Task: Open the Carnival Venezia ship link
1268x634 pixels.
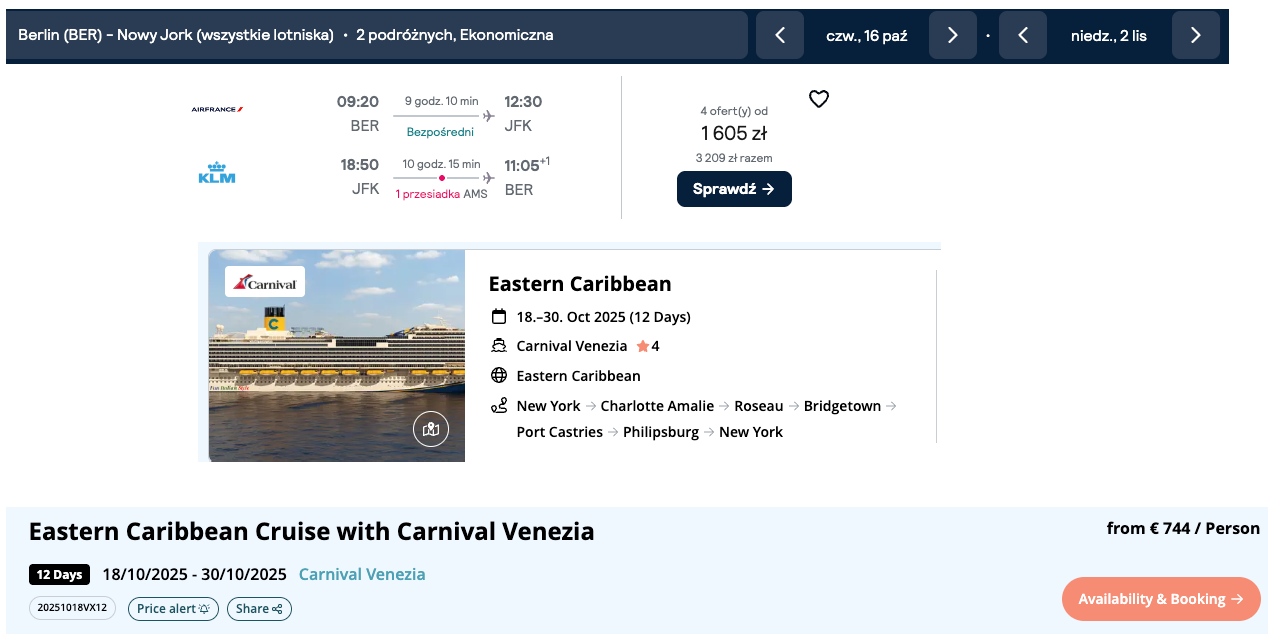Action: pos(362,574)
